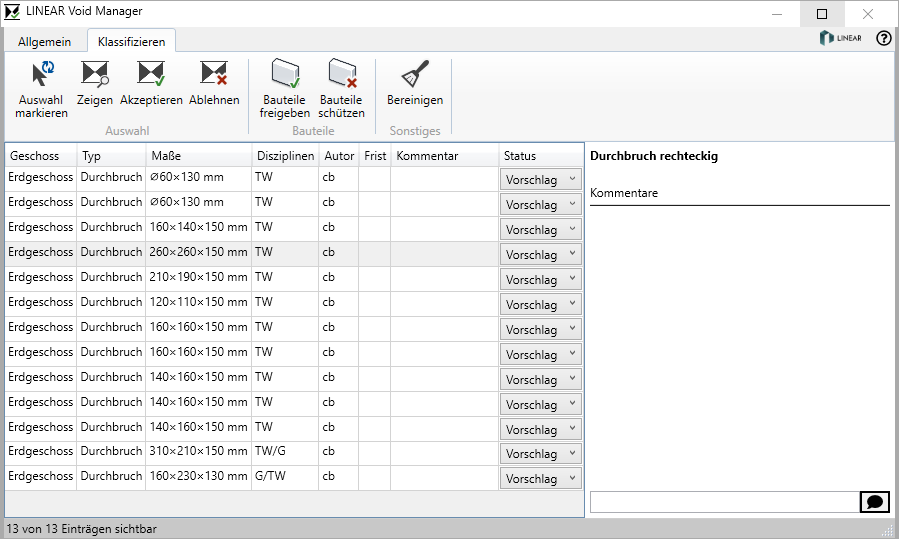Open Status dropdown for 260×260×150 mm row
Image resolution: width=899 pixels, height=539 pixels.
coord(541,255)
